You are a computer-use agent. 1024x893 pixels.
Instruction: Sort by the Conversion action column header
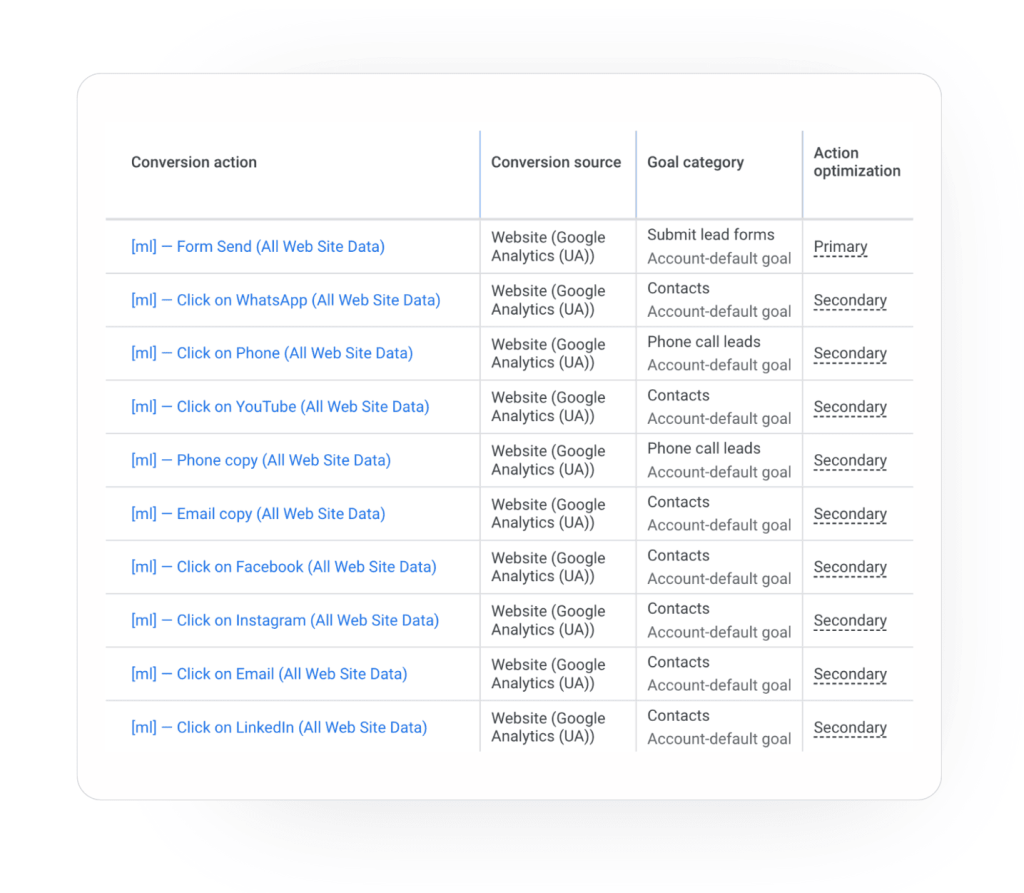tap(194, 161)
